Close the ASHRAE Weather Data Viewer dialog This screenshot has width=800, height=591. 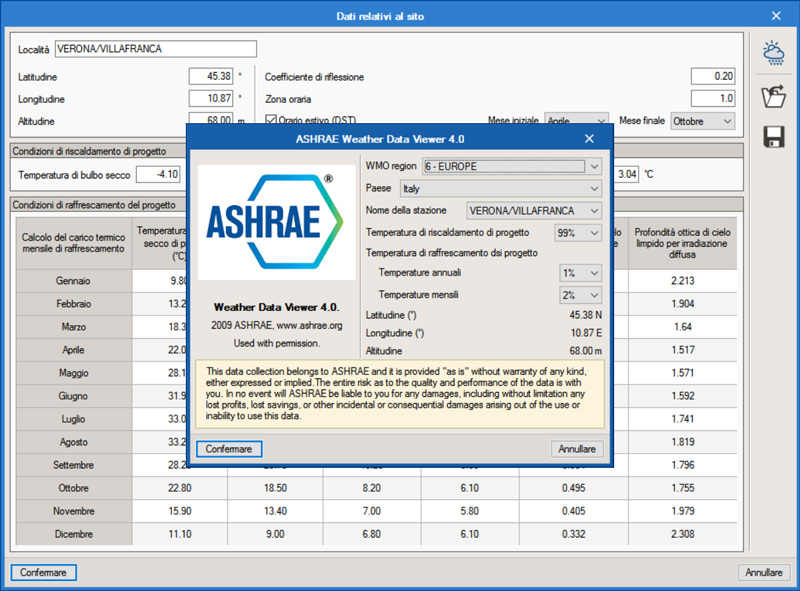(x=589, y=139)
